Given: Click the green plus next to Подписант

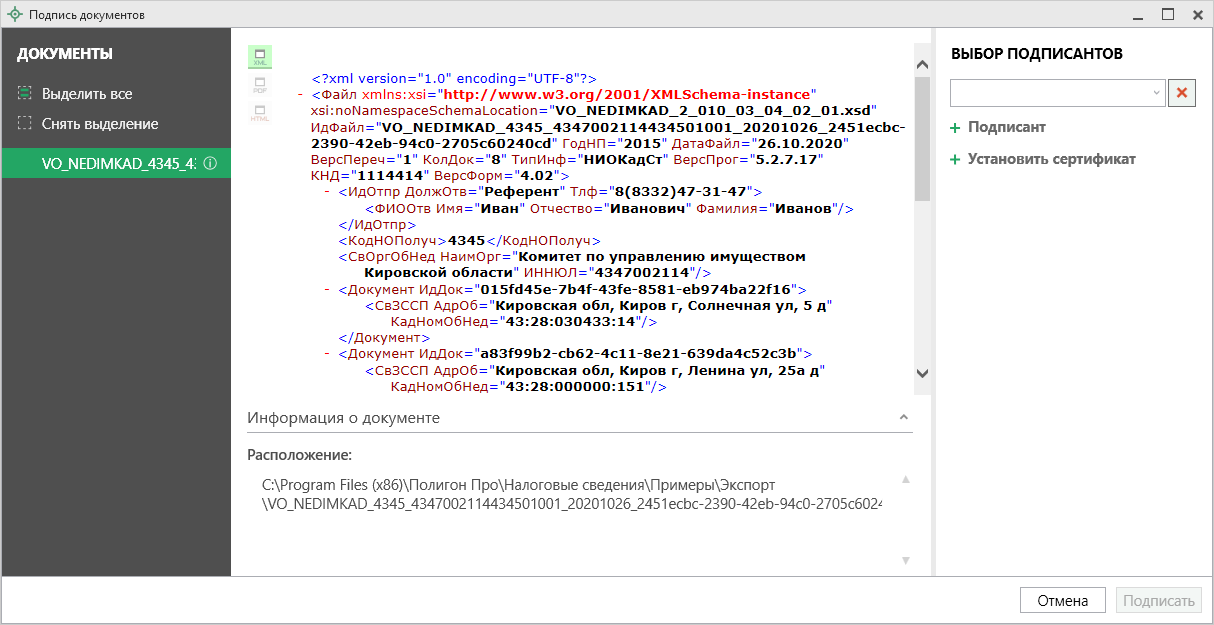Looking at the screenshot, I should click(x=955, y=128).
